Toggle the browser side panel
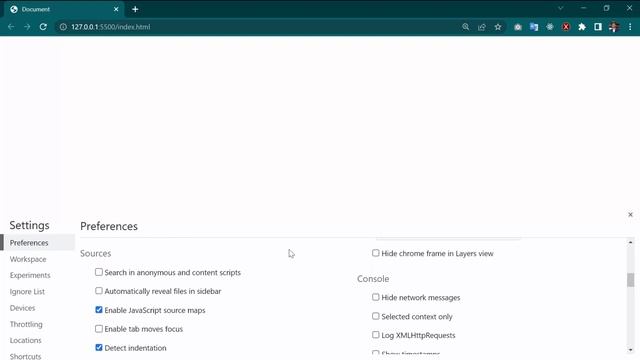 (598, 27)
